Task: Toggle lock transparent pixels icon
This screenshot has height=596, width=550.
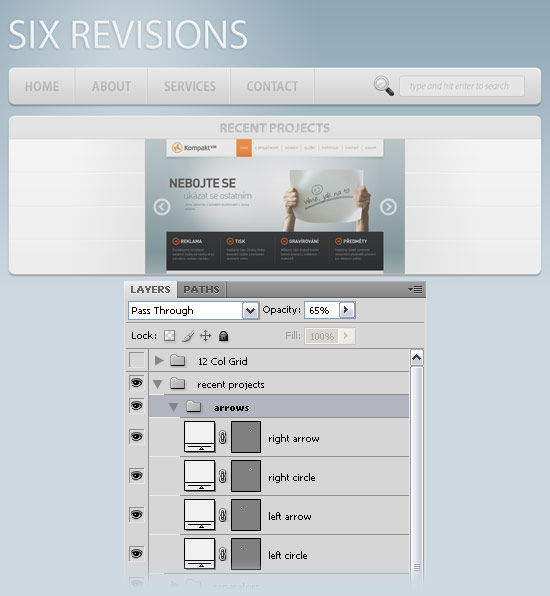Action: click(170, 336)
